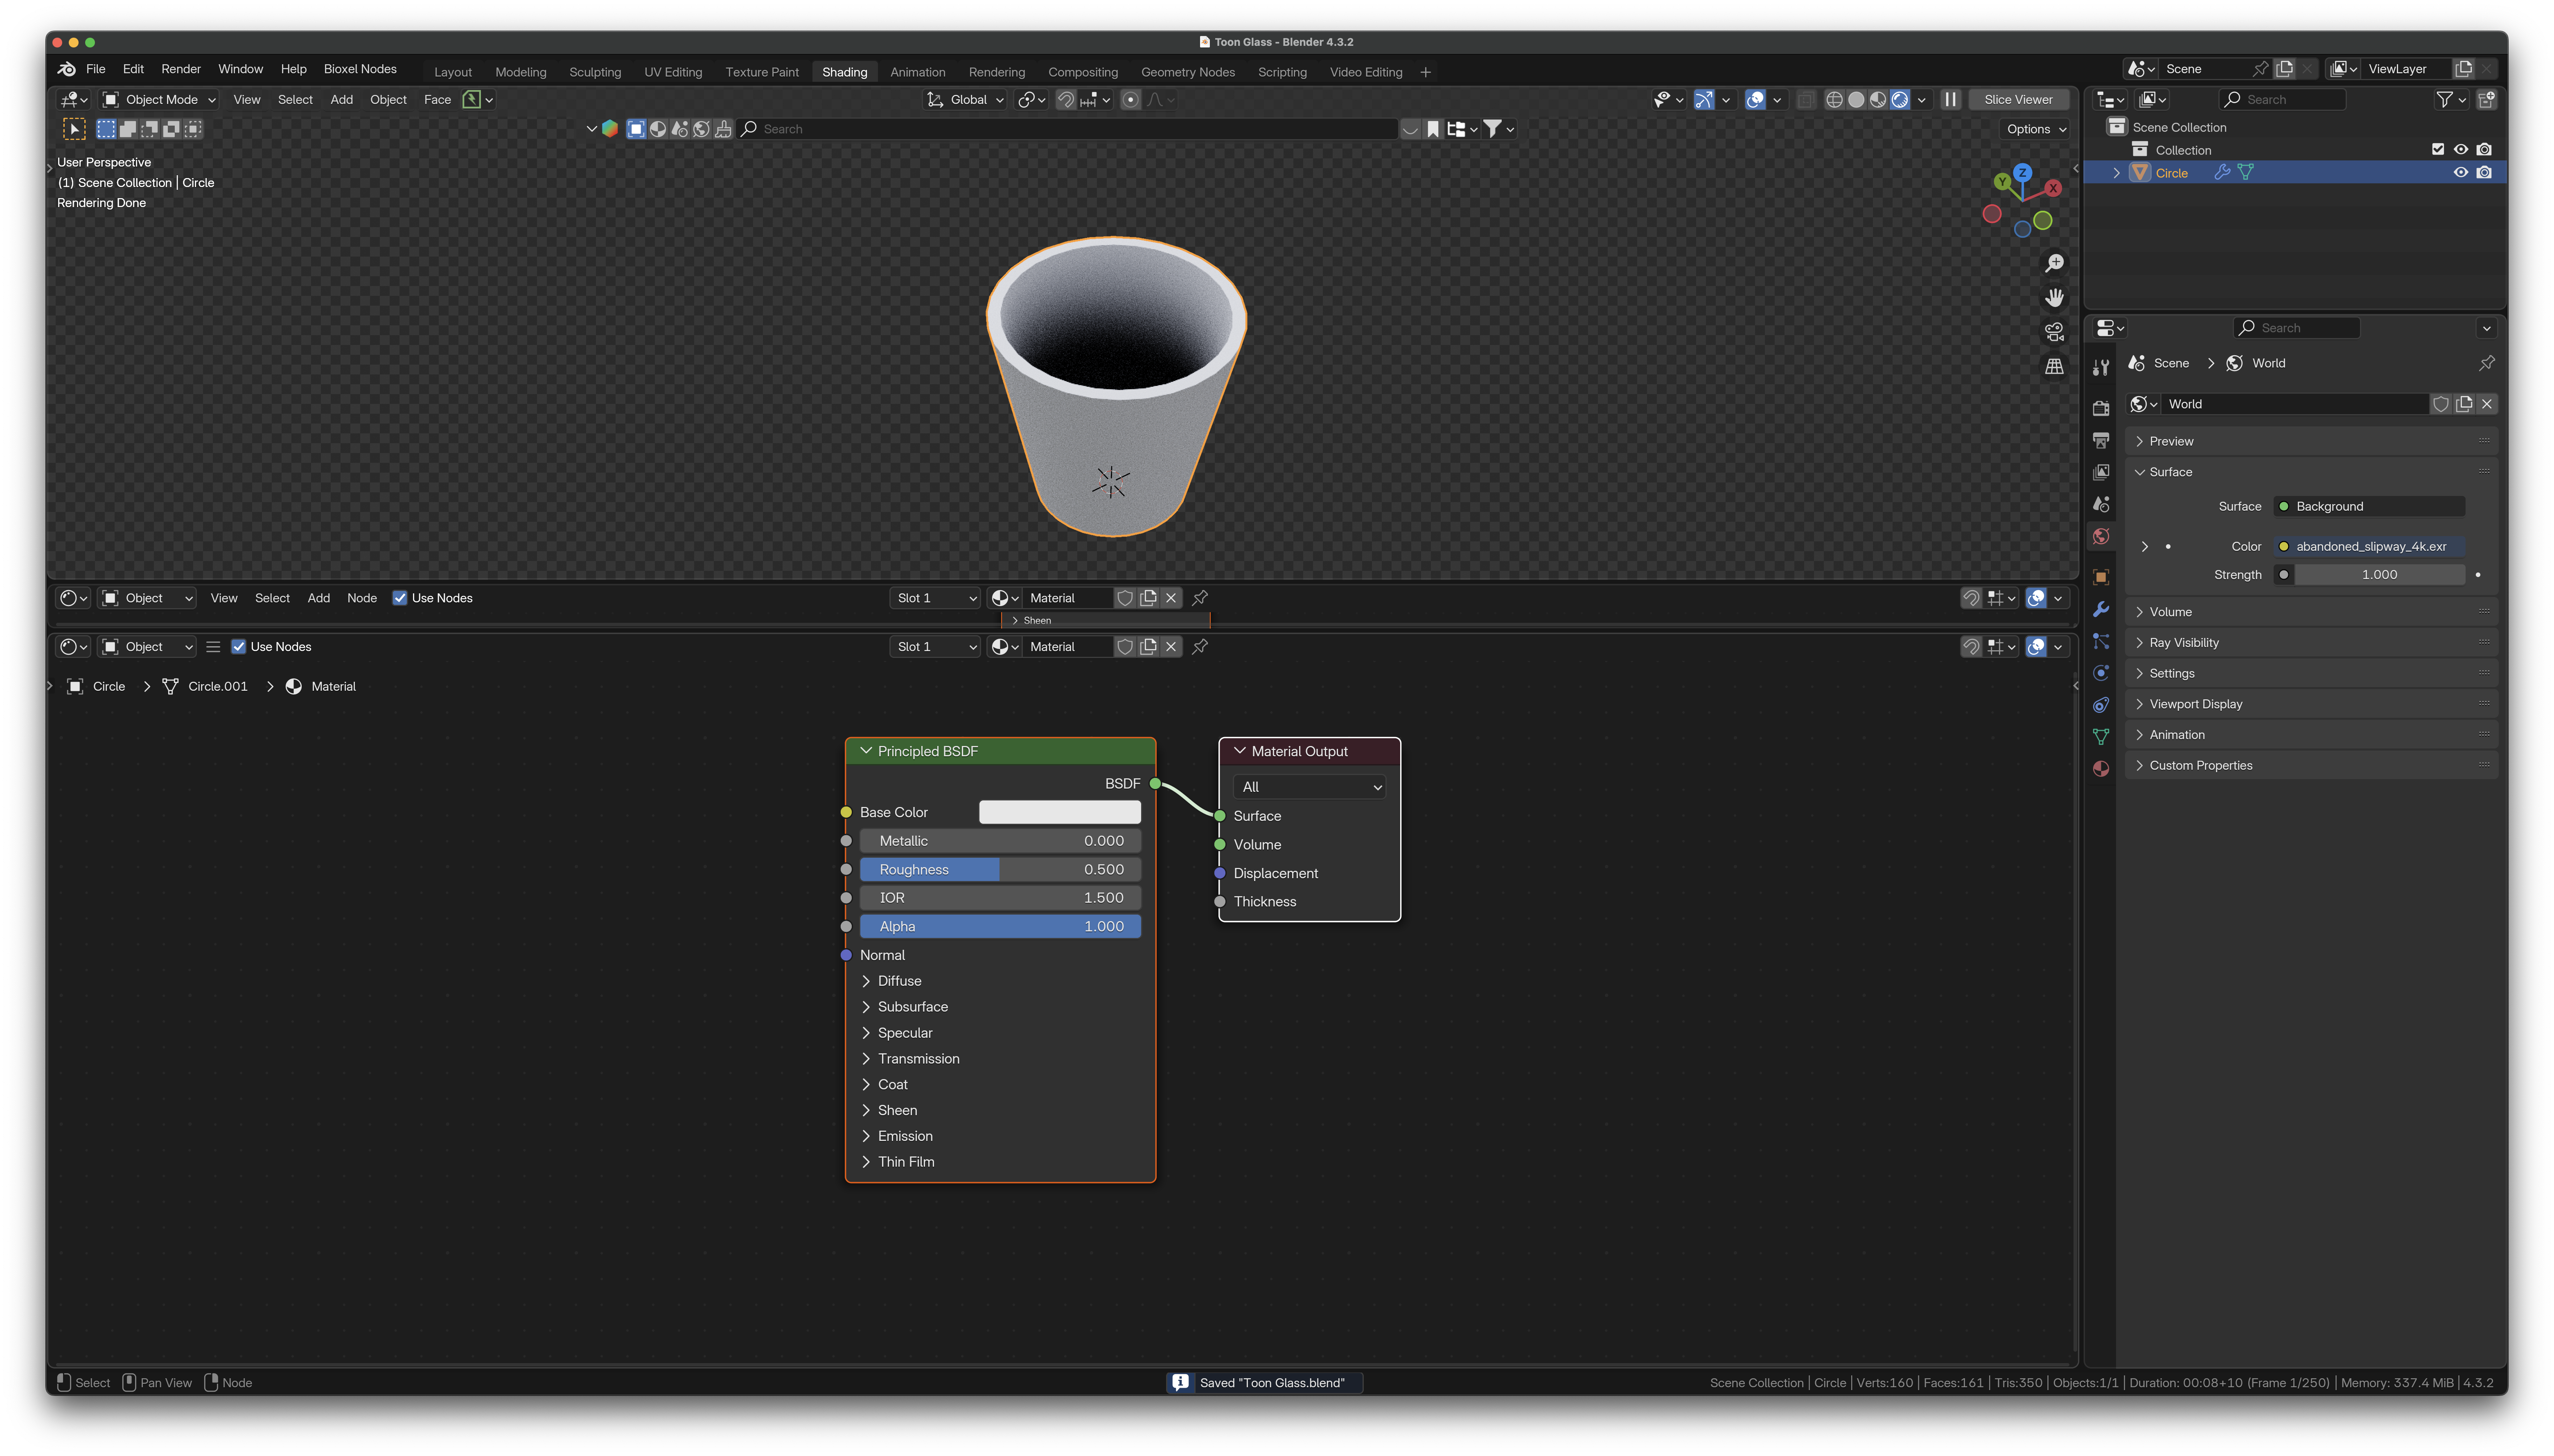
Task: Click the Slice Viewer button
Action: tap(2018, 100)
